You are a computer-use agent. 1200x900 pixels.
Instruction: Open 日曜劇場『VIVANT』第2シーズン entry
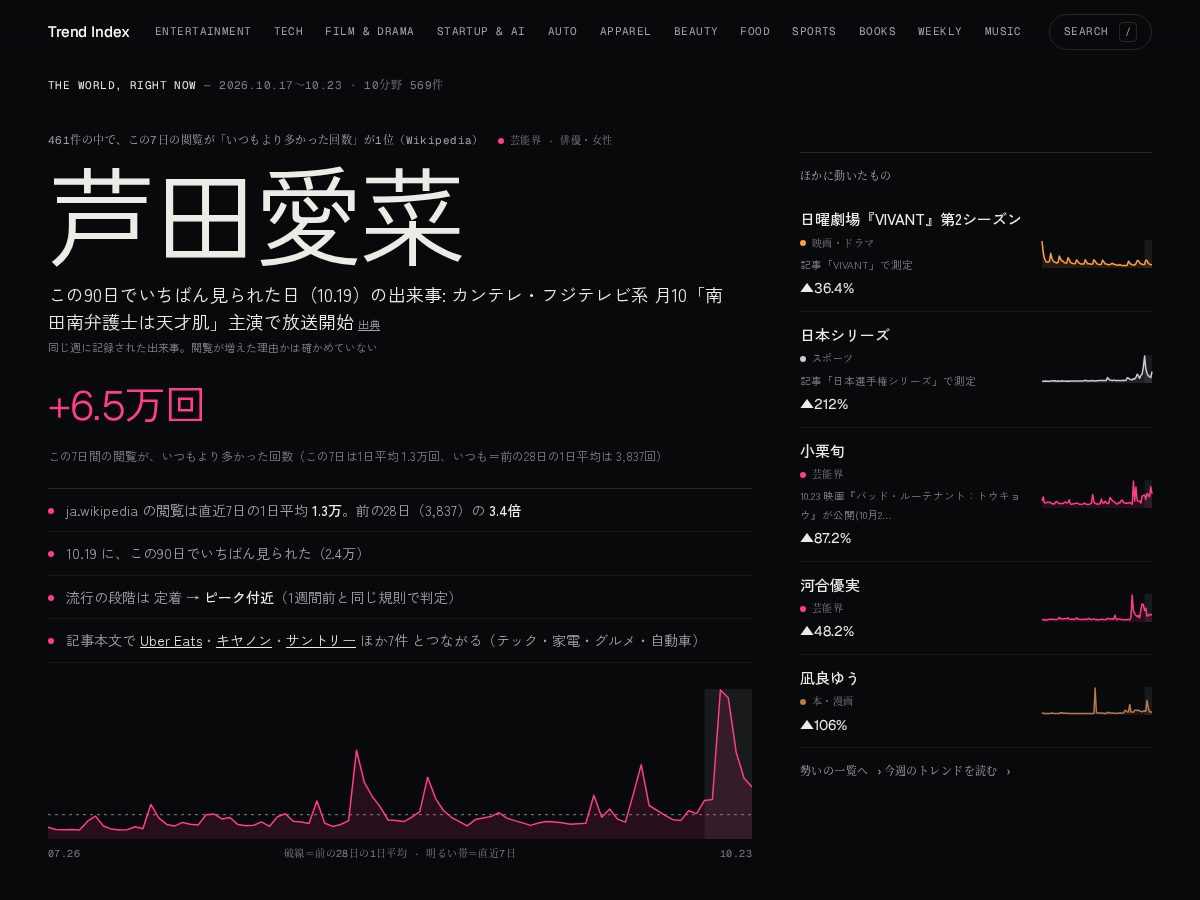pyautogui.click(x=911, y=219)
